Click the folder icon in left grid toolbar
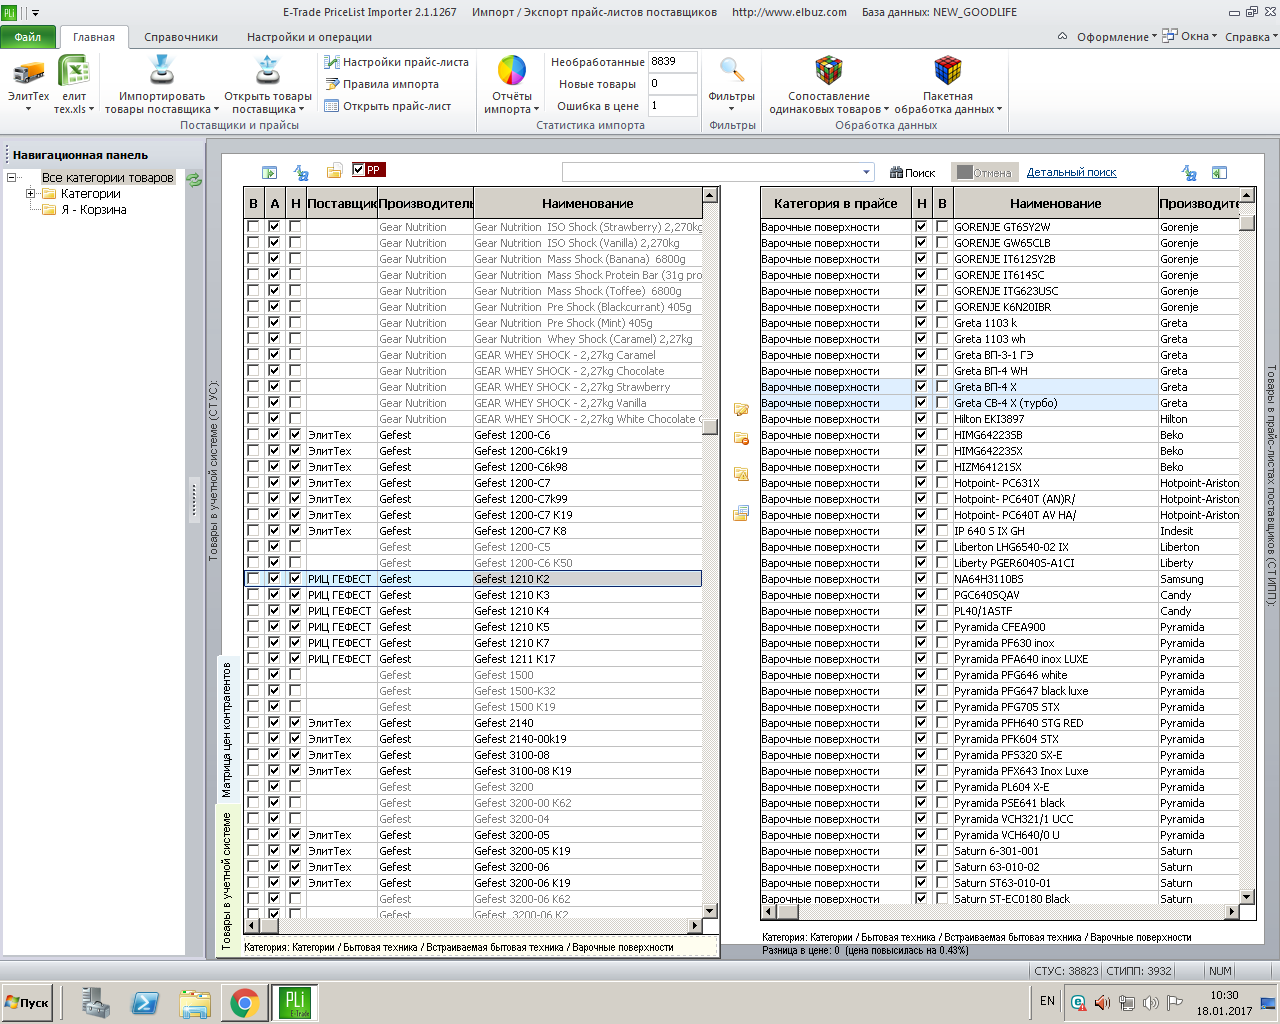Image resolution: width=1280 pixels, height=1024 pixels. pos(335,172)
